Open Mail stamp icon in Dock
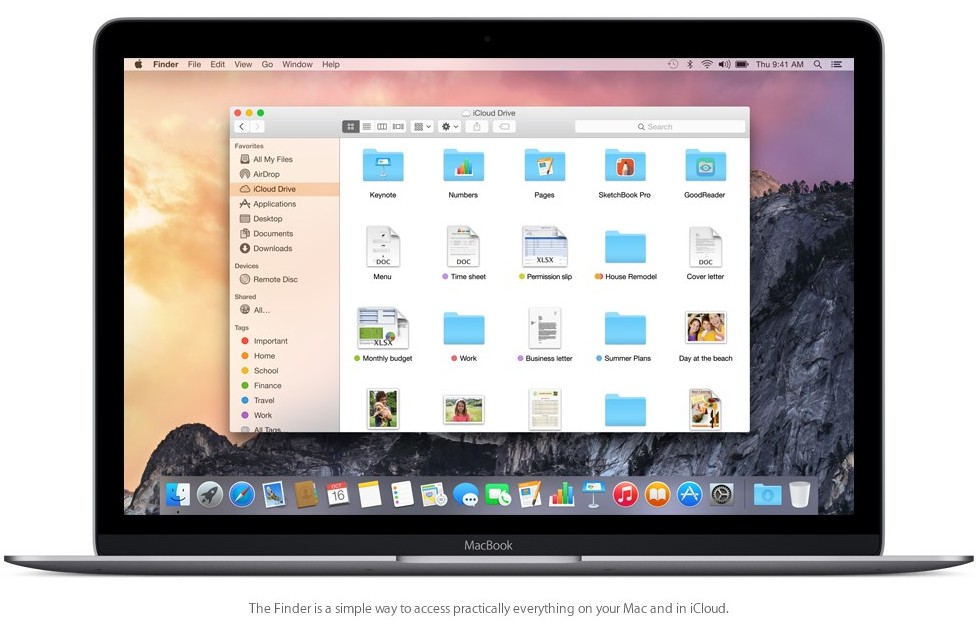This screenshot has width=976, height=636. (x=274, y=495)
